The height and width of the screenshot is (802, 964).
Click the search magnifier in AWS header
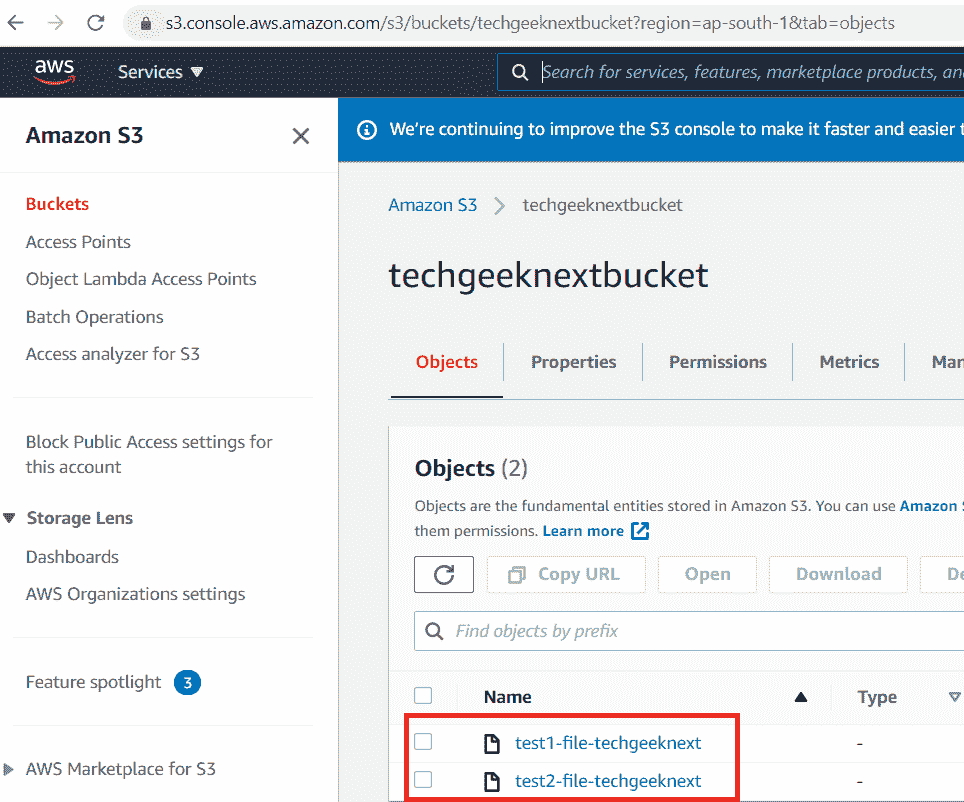pos(520,72)
